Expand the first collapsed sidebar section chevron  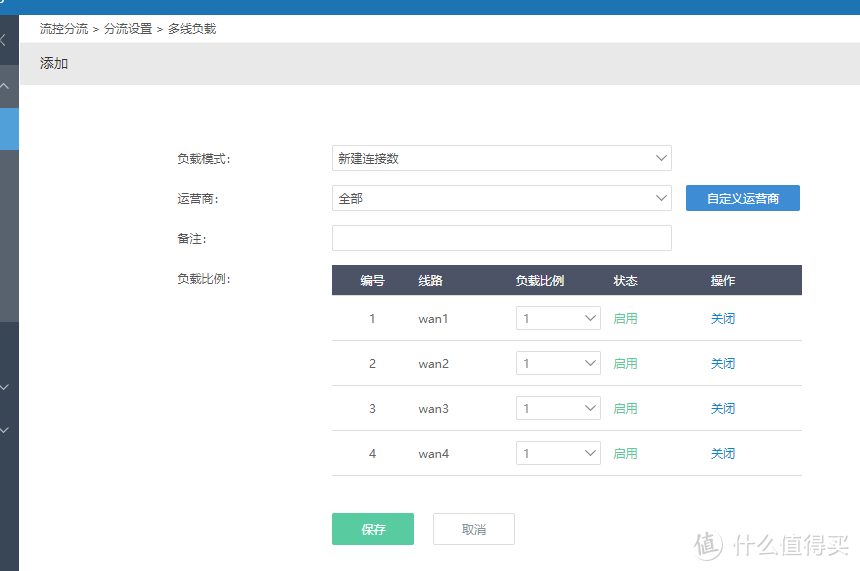point(5,387)
